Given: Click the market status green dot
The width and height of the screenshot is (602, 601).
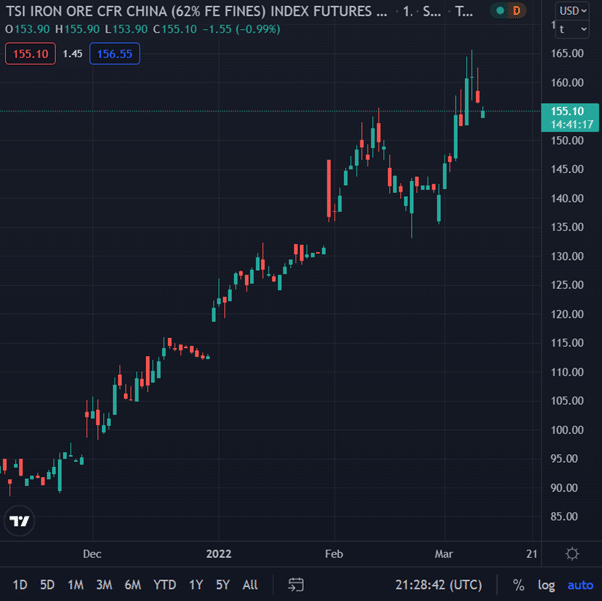Looking at the screenshot, I should point(500,11).
